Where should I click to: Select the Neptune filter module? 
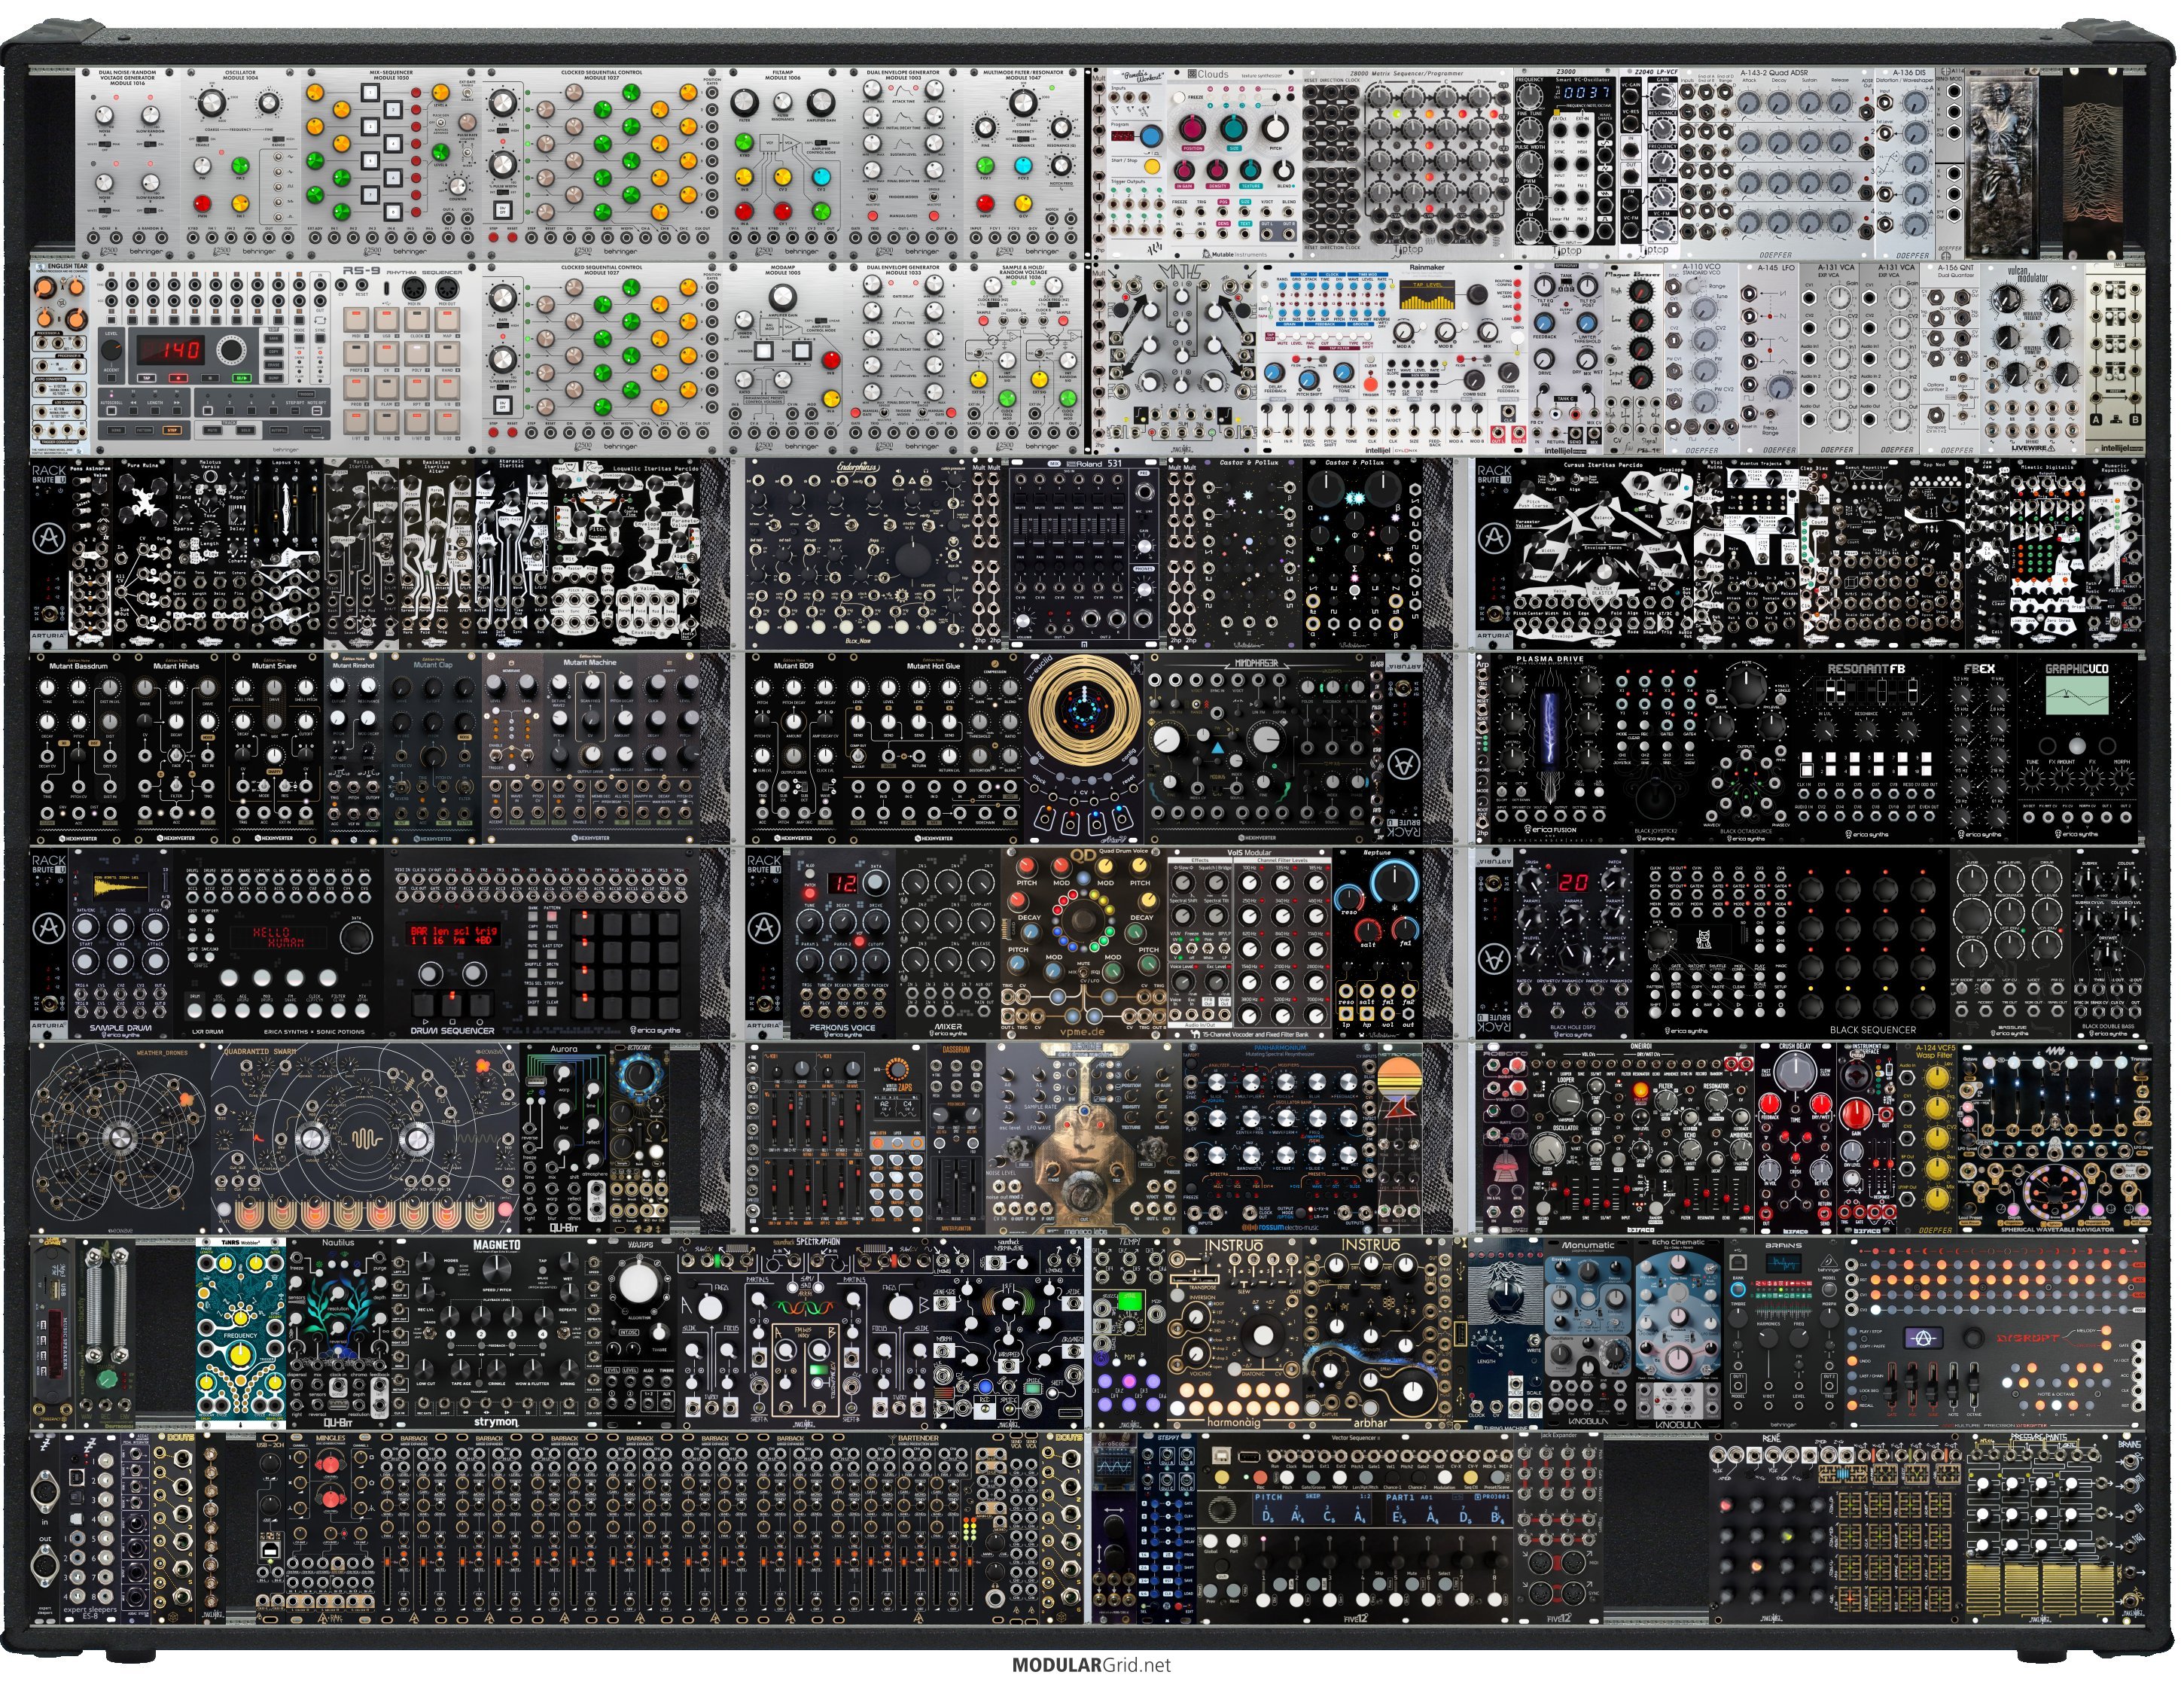click(x=1376, y=943)
